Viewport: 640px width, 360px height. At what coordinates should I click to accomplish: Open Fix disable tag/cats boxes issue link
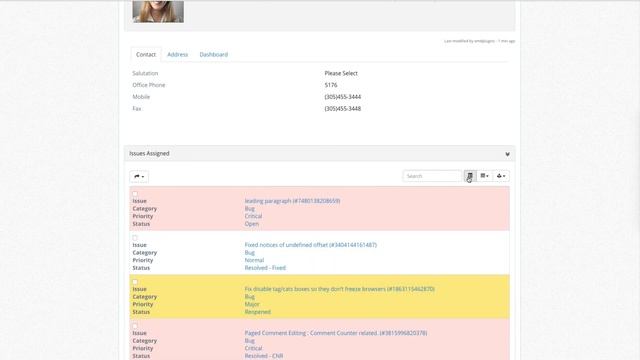click(x=340, y=289)
